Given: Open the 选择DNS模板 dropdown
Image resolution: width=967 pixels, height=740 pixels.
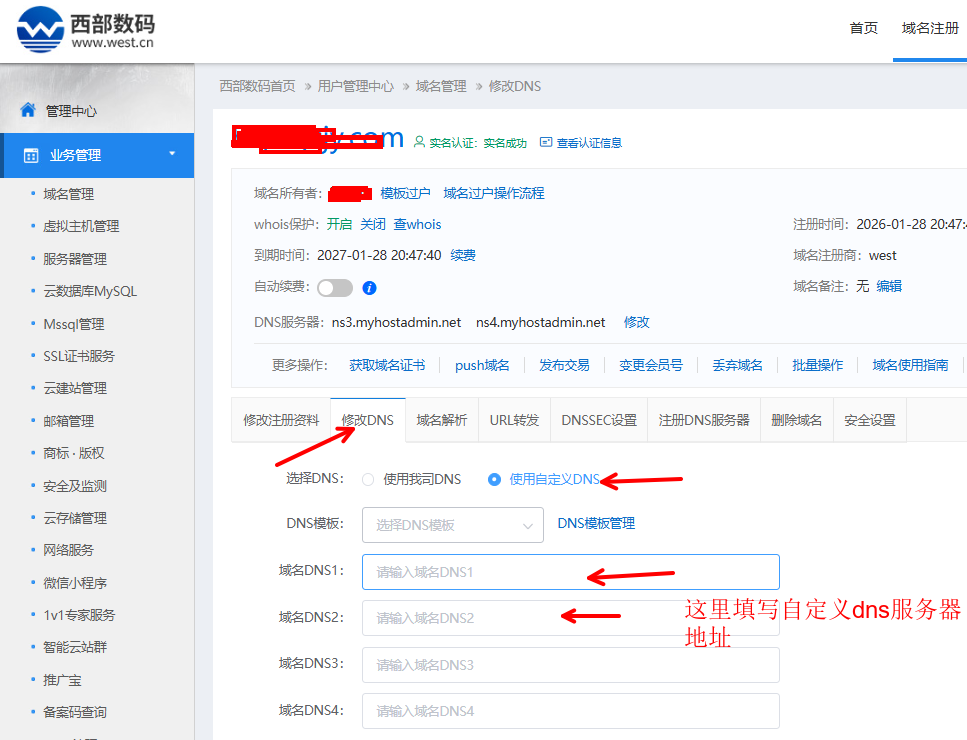Looking at the screenshot, I should 452,525.
